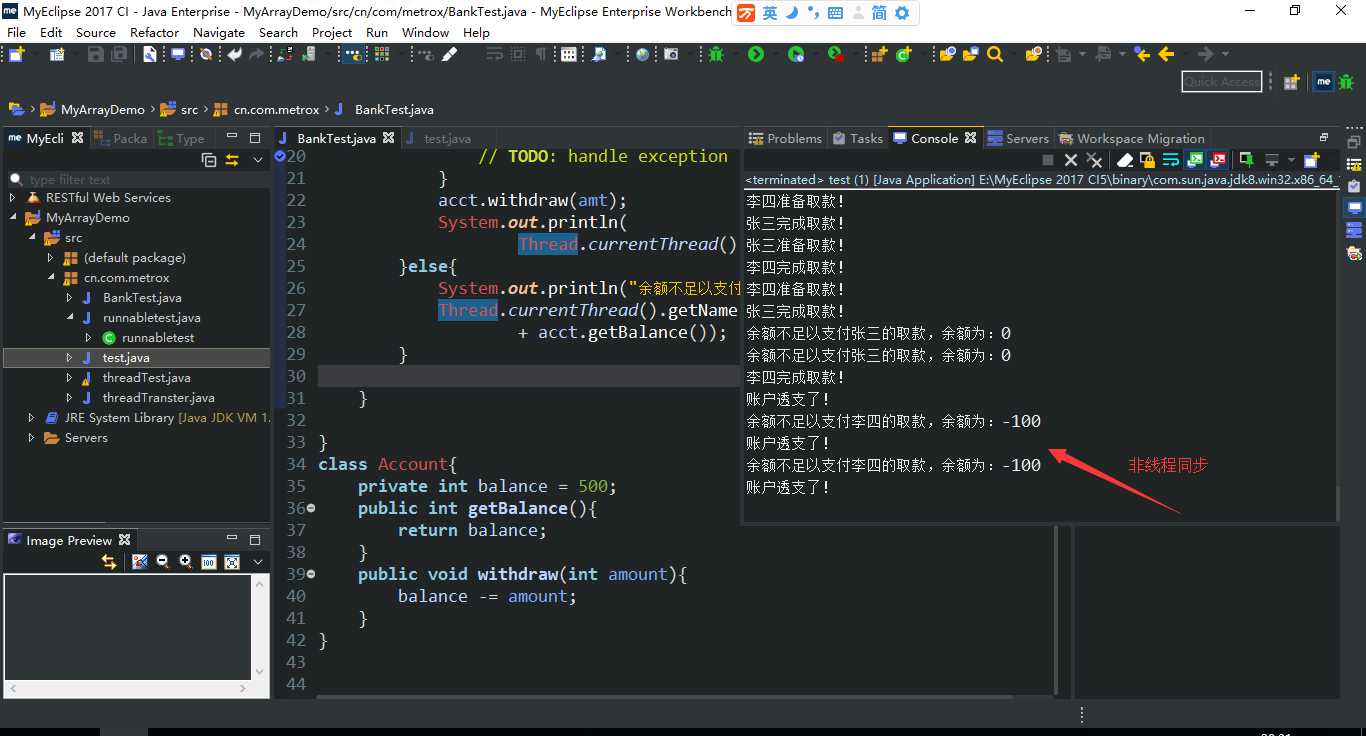Expand BankTest.java tree node

(70, 298)
